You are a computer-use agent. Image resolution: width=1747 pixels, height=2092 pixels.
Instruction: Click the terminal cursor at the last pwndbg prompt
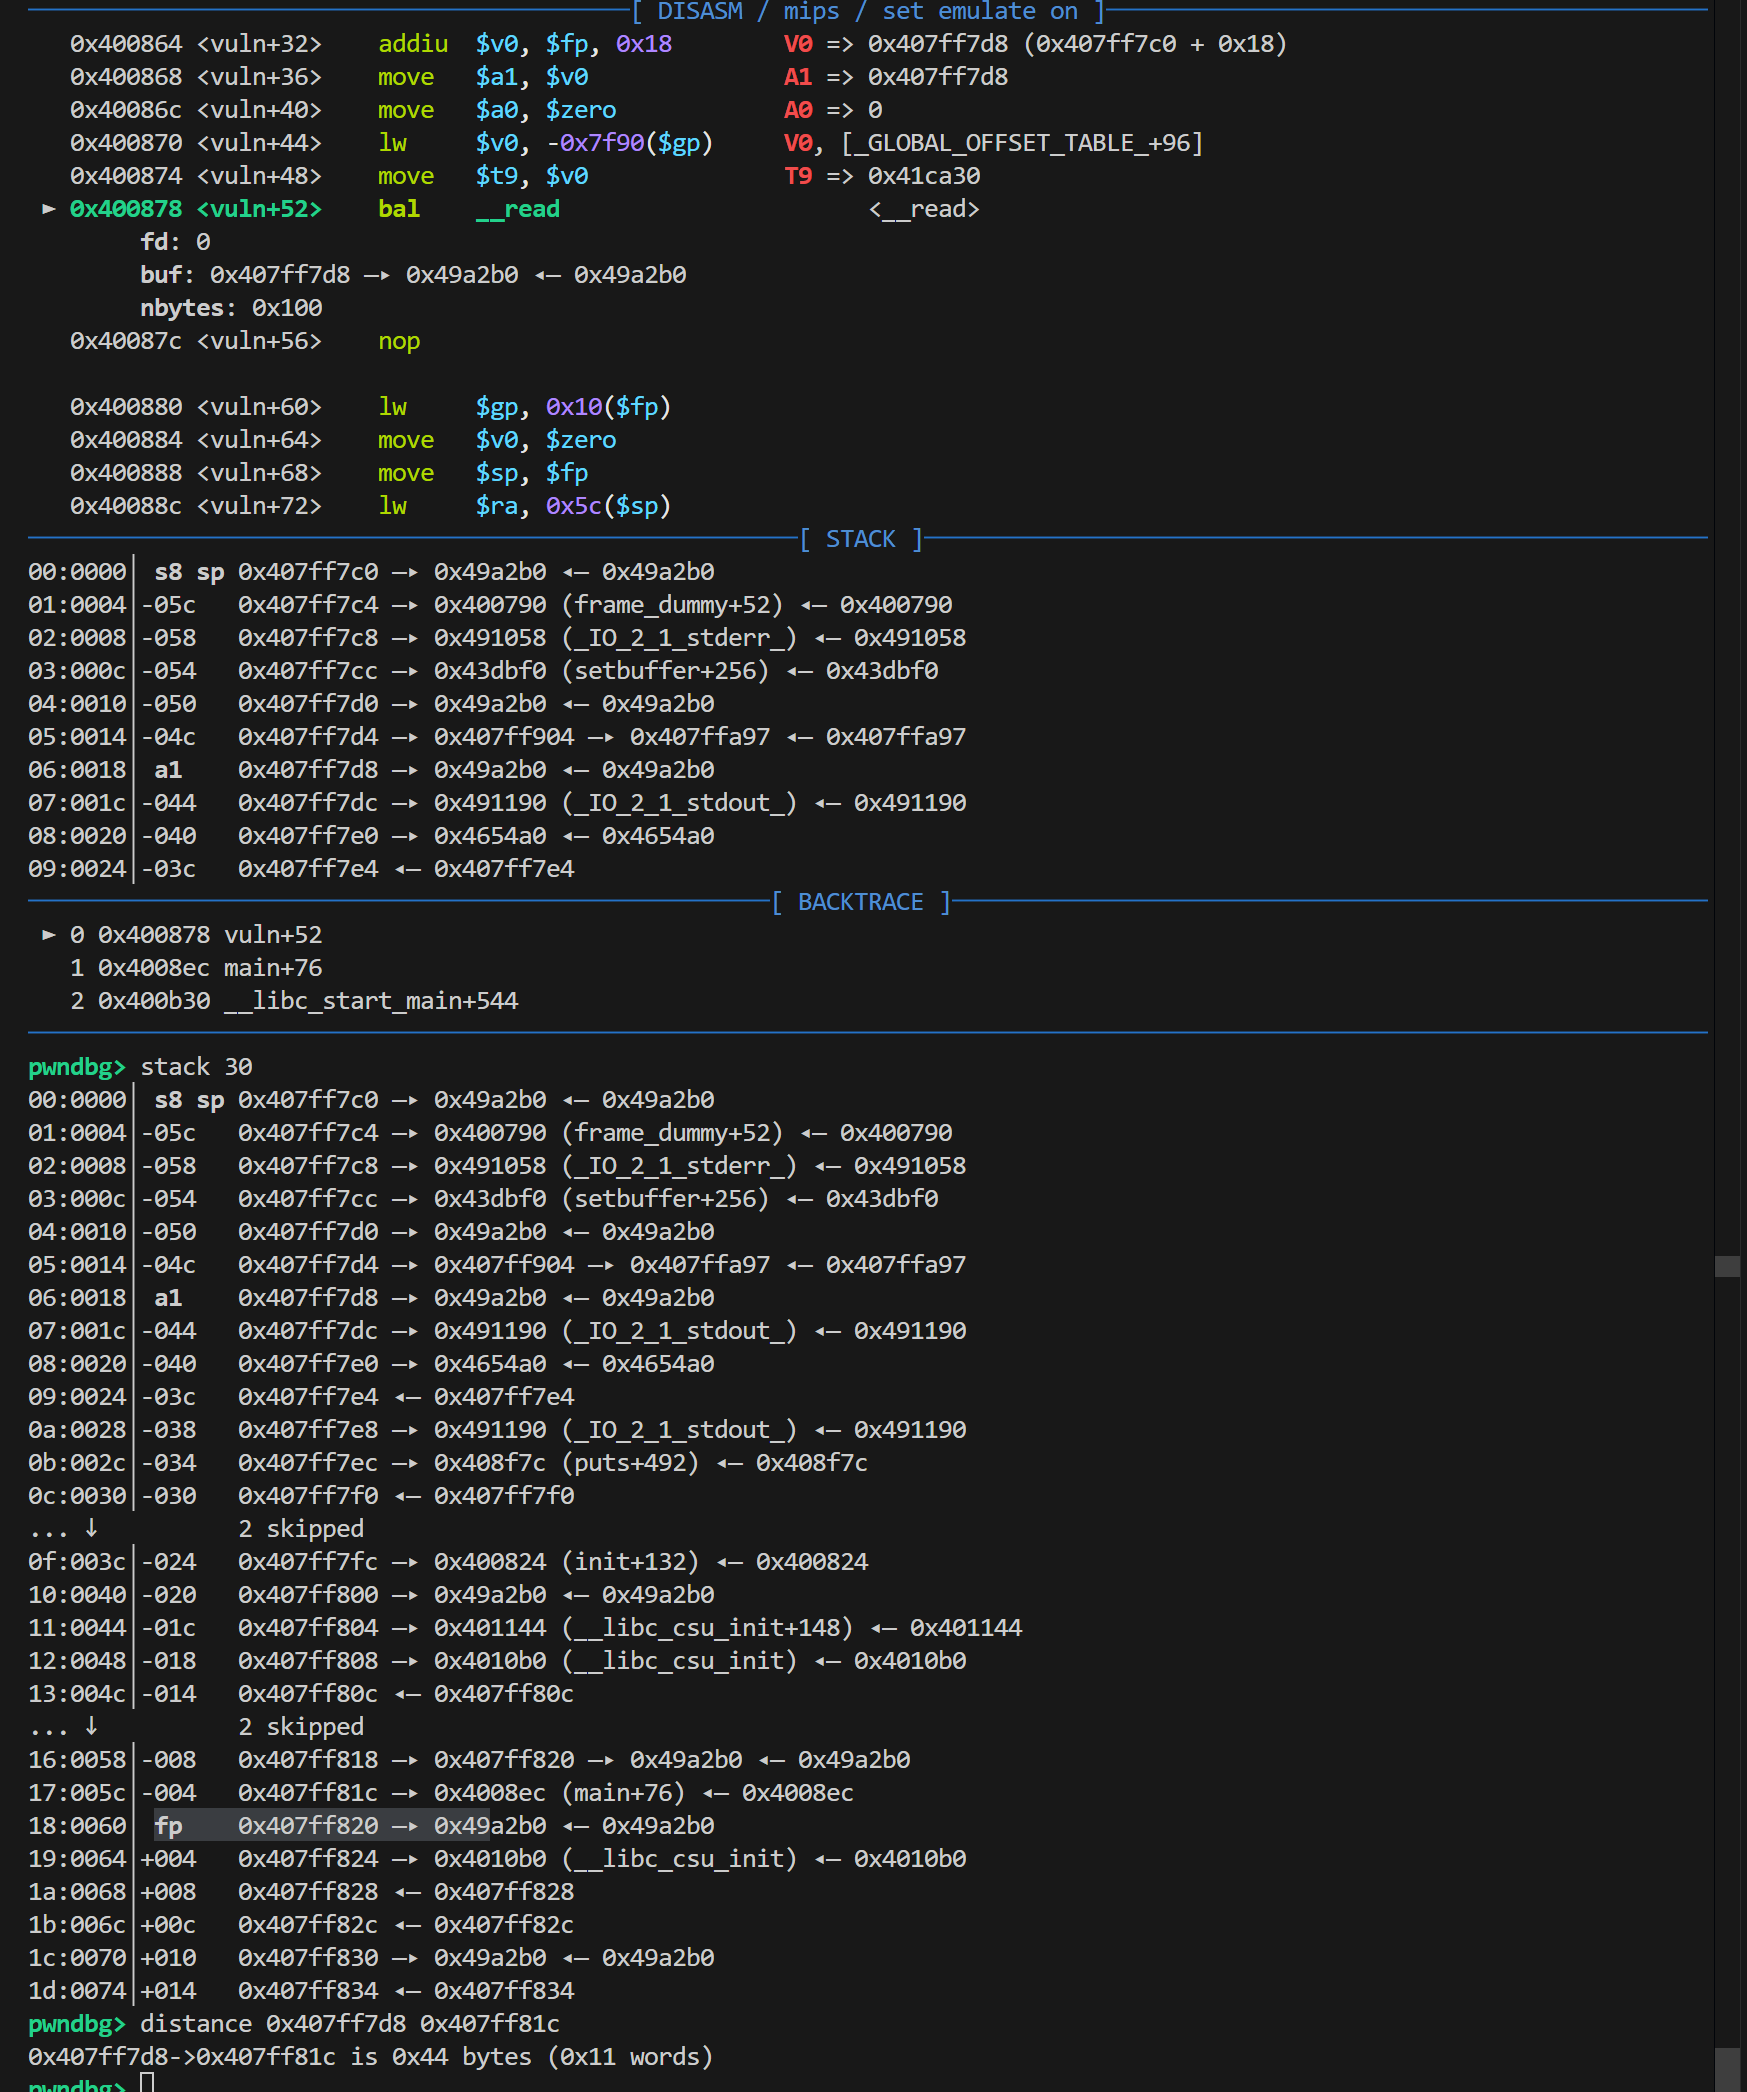(x=147, y=2084)
